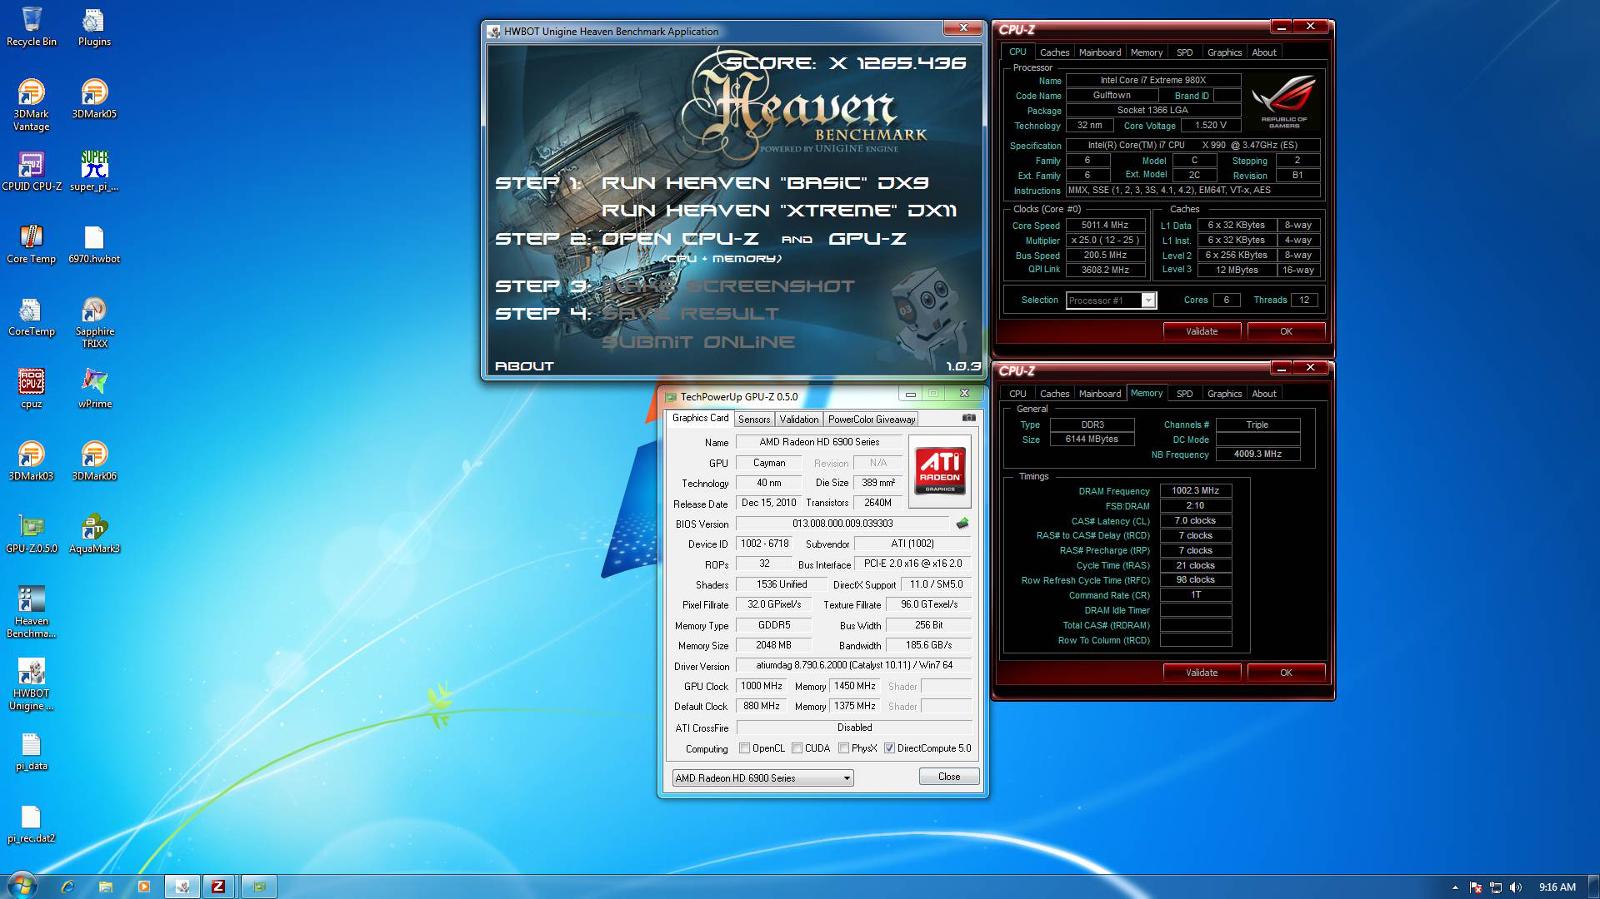The width and height of the screenshot is (1600, 899).
Task: Click the Windows Start orb
Action: [x=21, y=886]
